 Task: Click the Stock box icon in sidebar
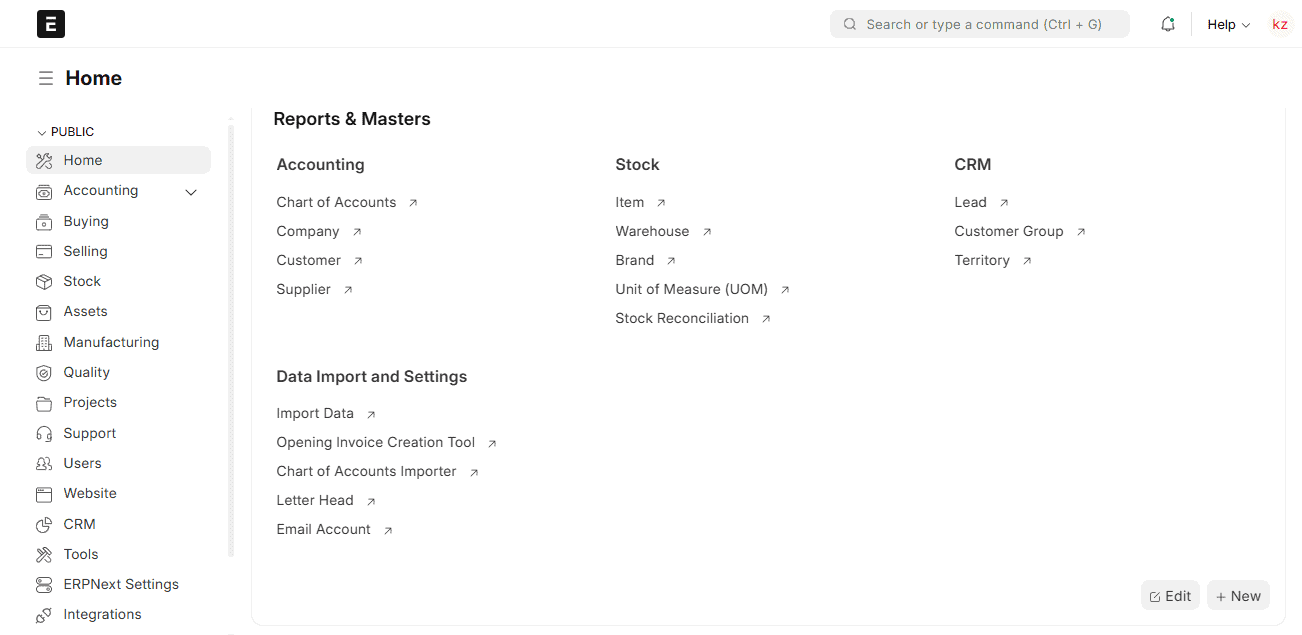pos(44,282)
